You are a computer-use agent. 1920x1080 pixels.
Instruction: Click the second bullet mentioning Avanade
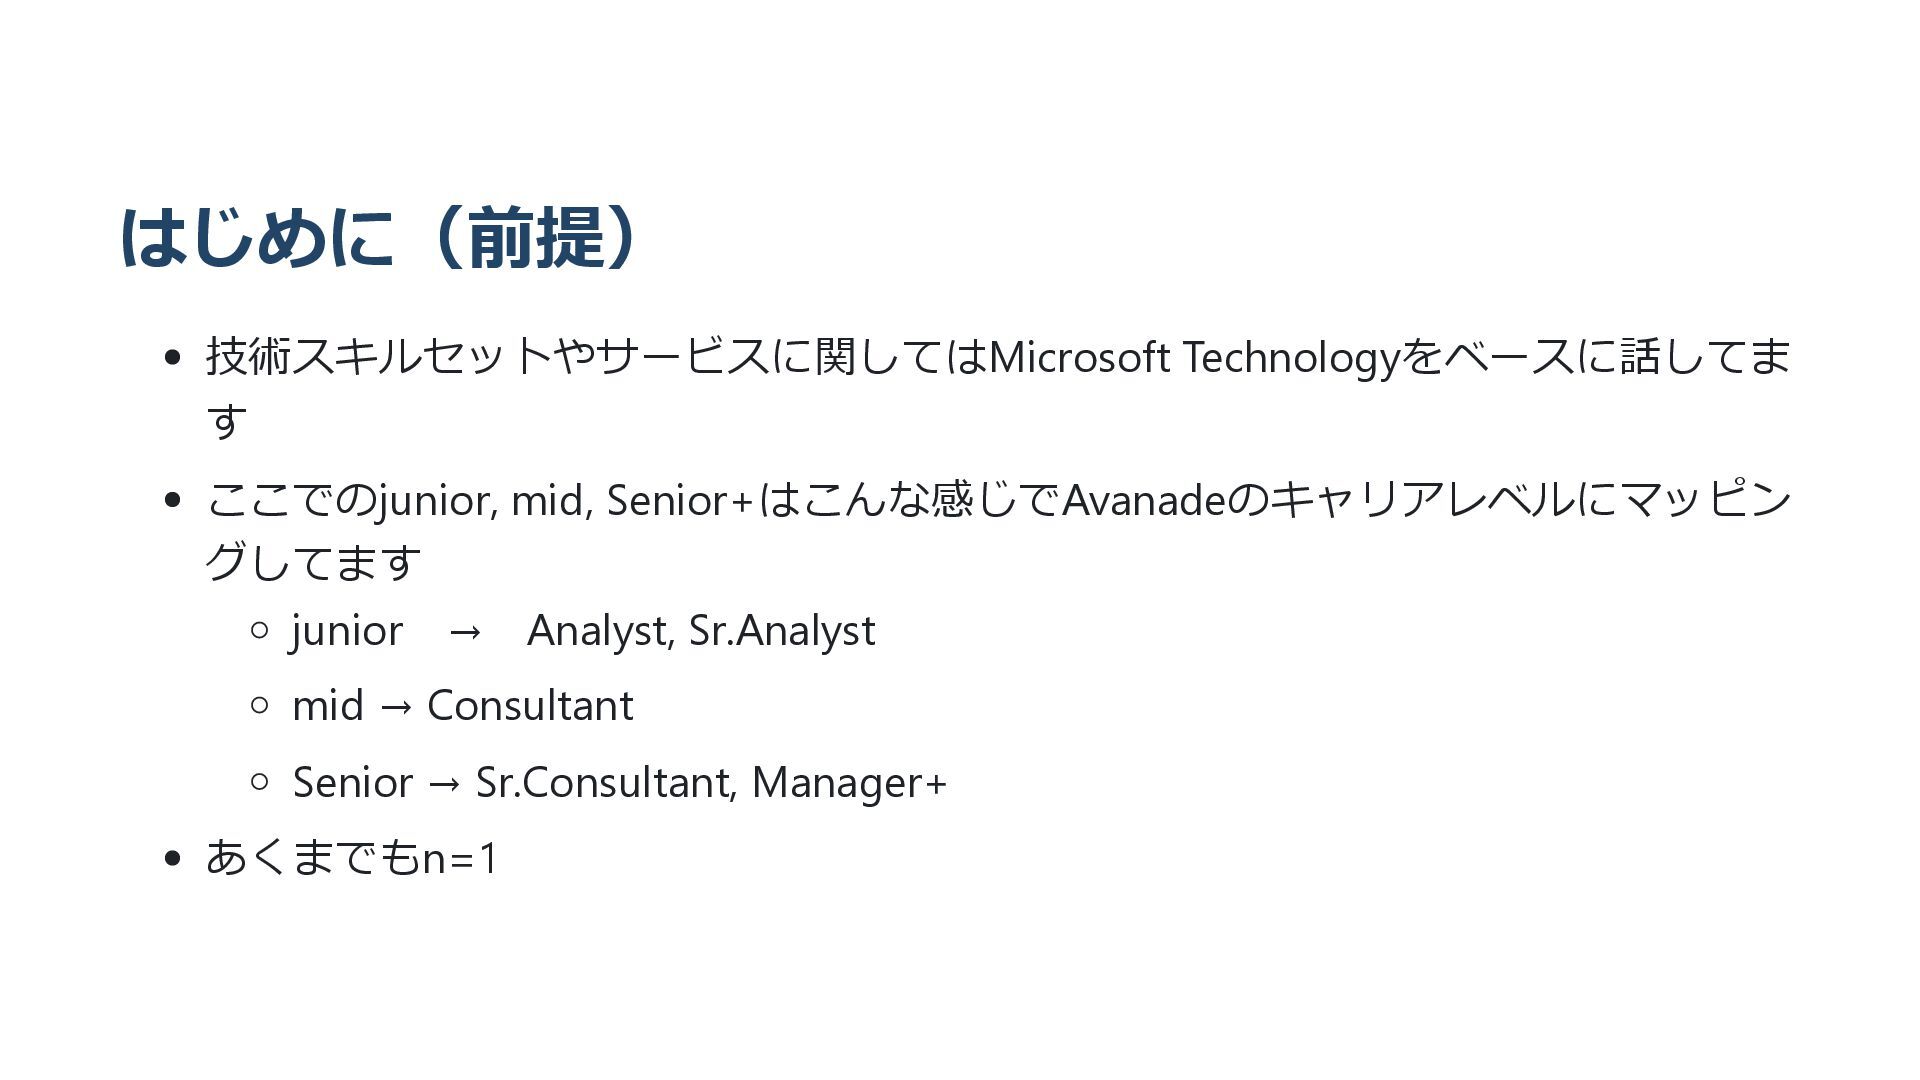click(998, 530)
